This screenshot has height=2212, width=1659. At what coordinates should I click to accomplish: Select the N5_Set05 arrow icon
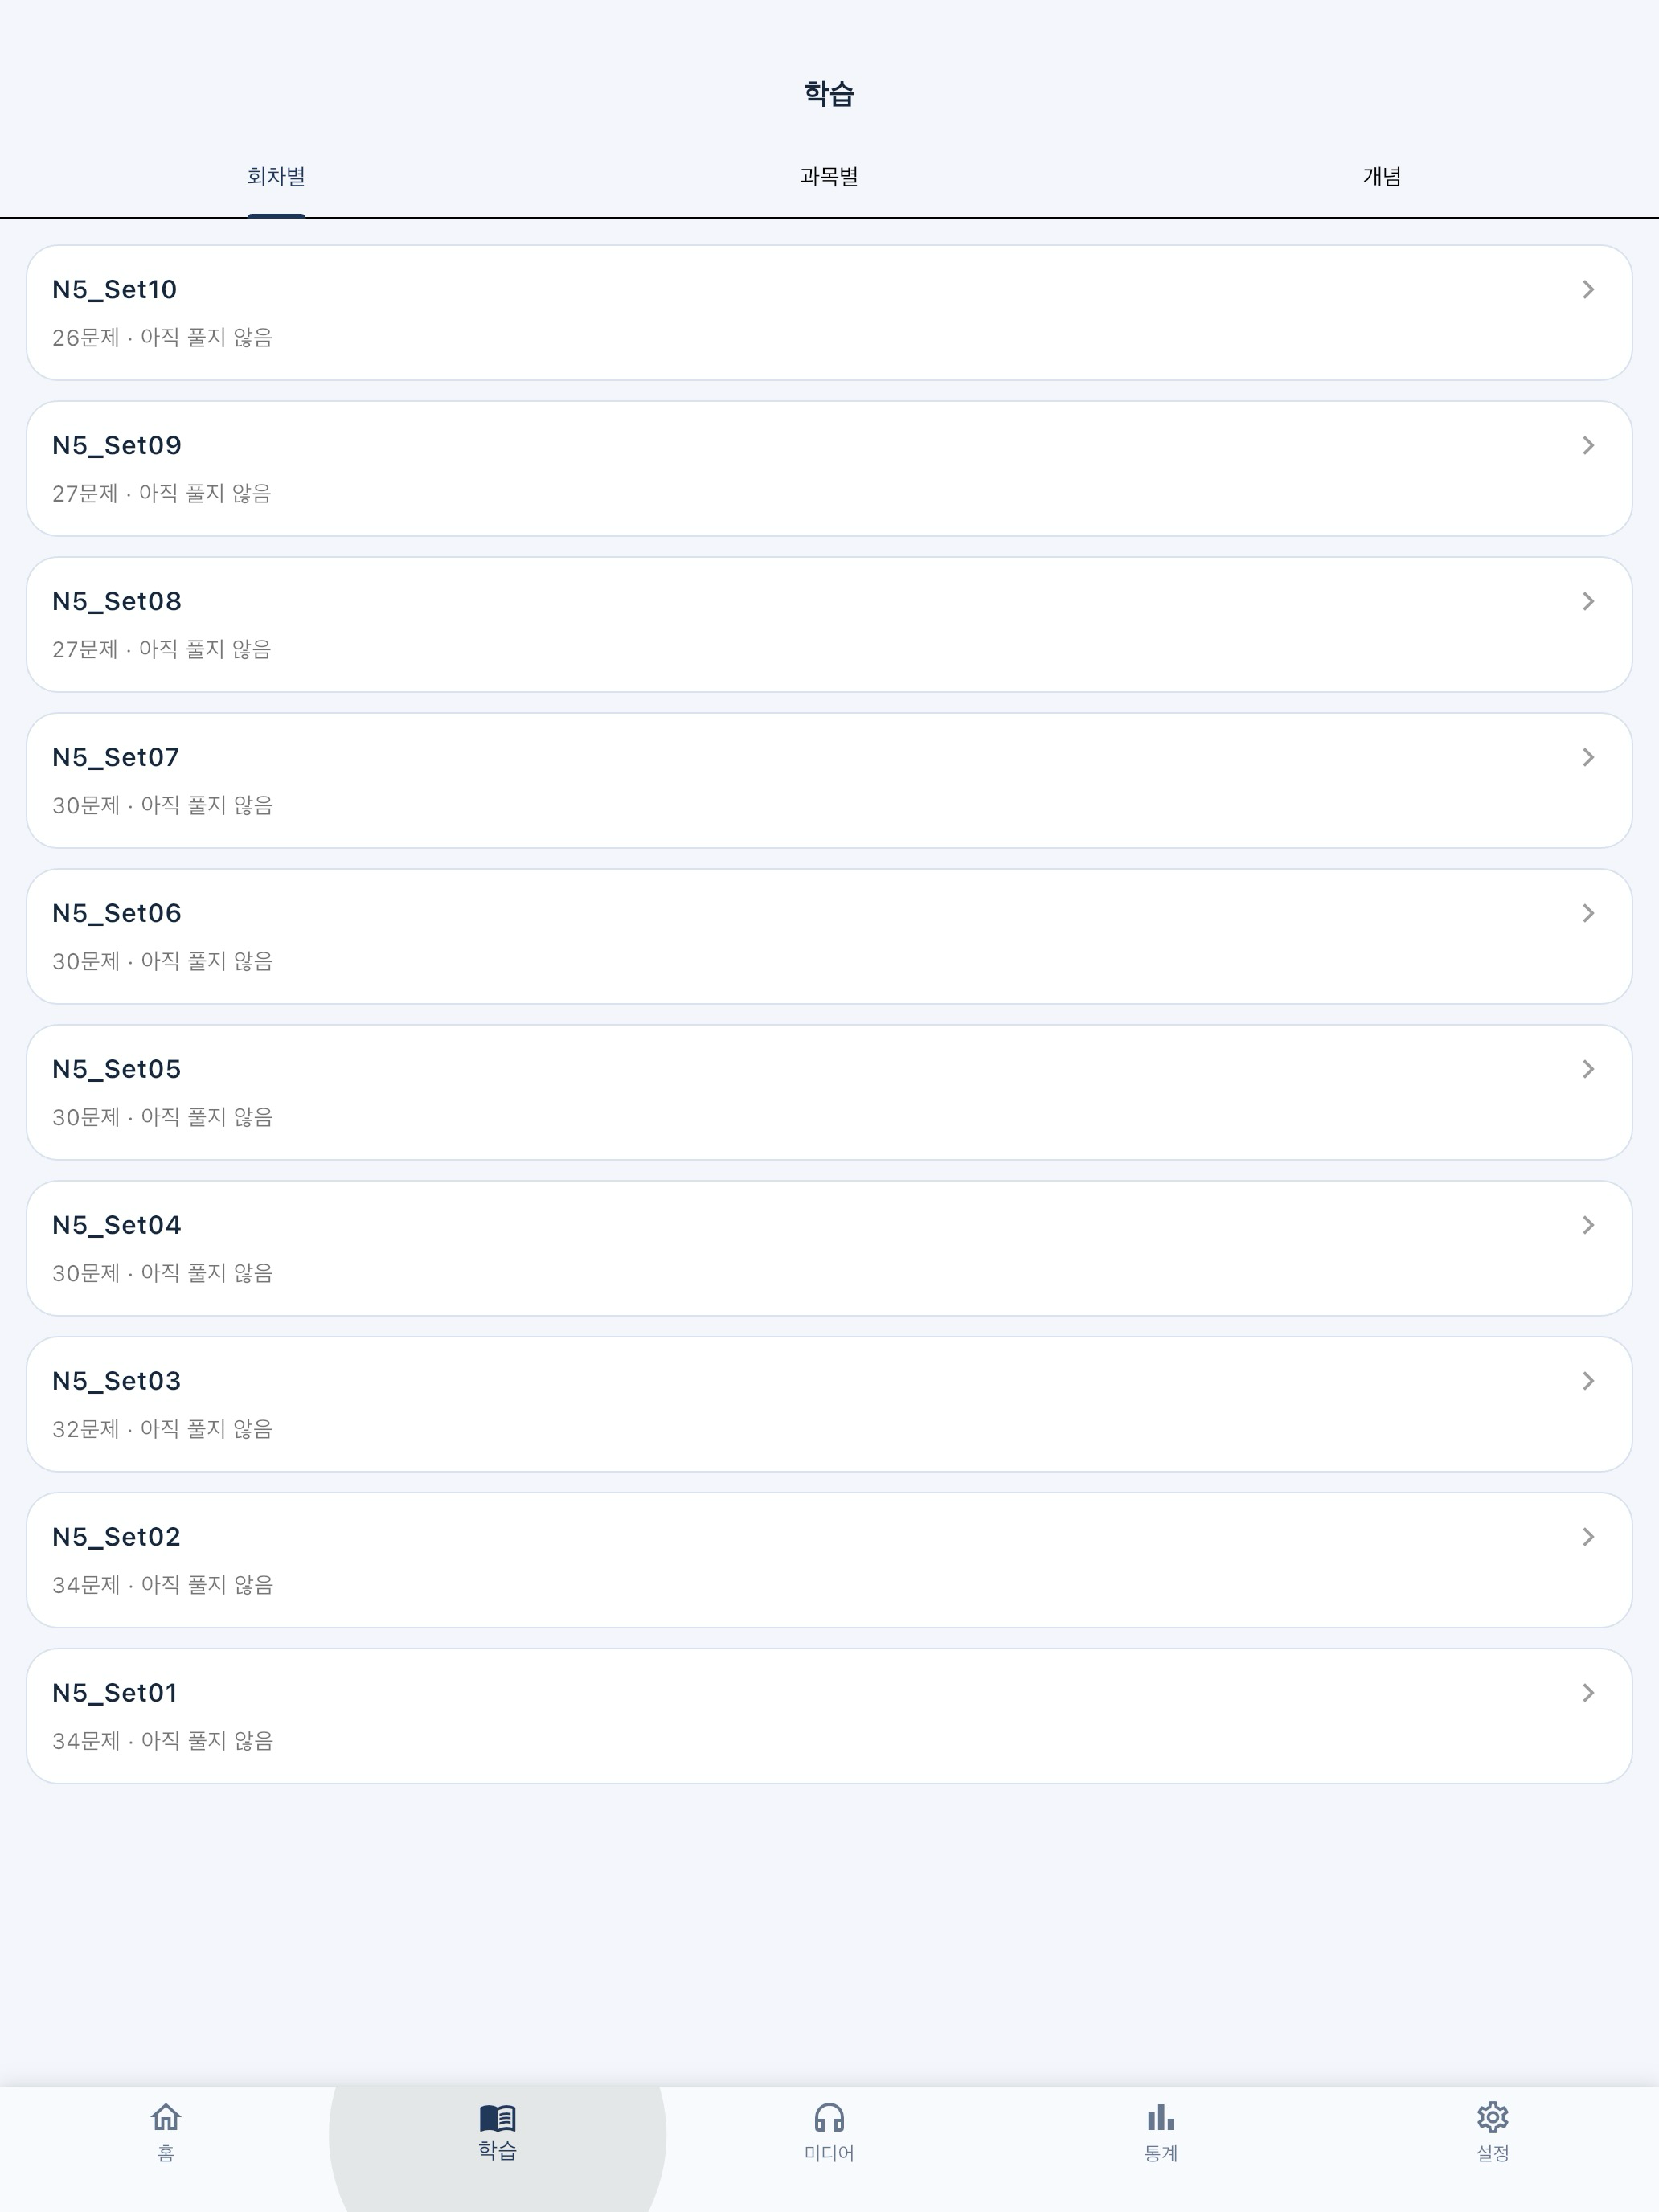pyautogui.click(x=1588, y=1070)
